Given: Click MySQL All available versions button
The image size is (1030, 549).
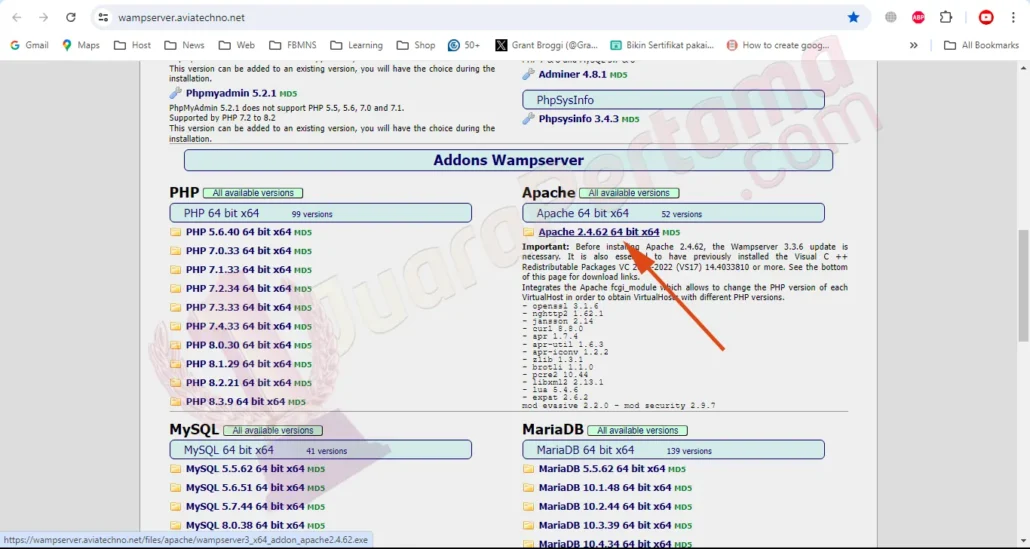Looking at the screenshot, I should pos(273,431).
